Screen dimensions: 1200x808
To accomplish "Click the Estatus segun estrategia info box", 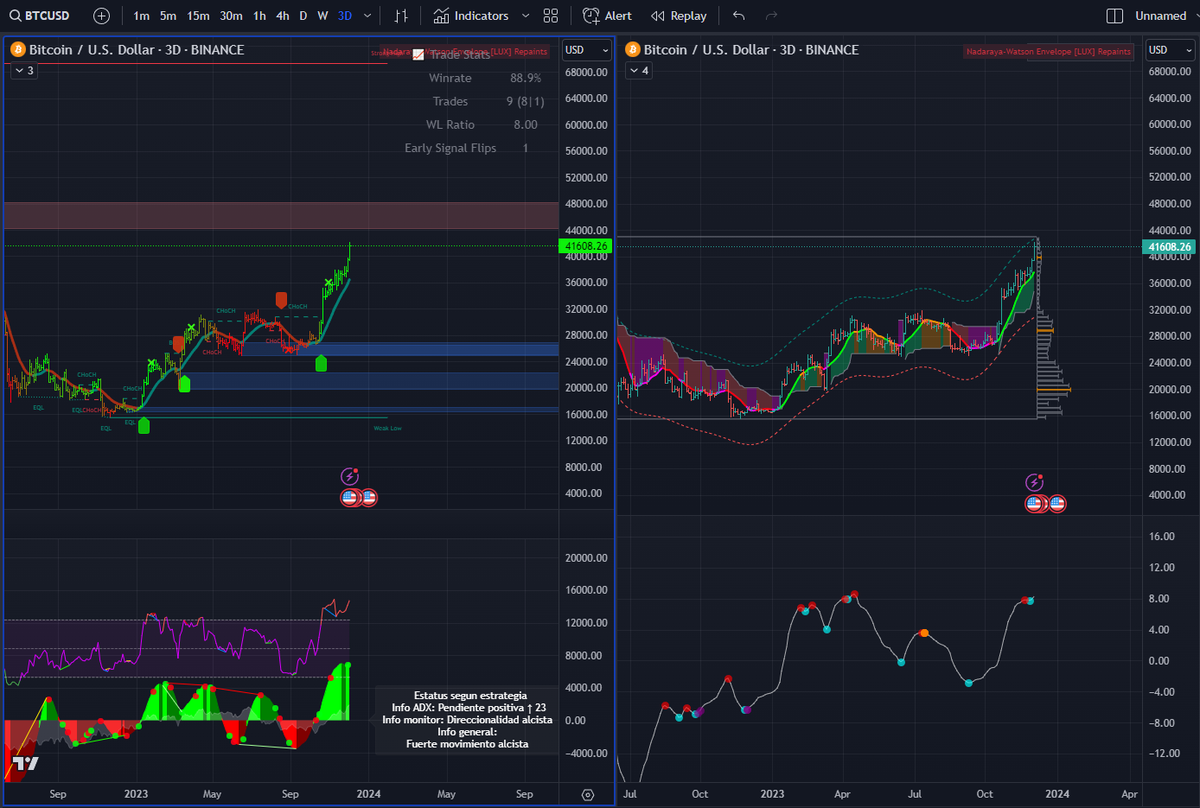I will tap(468, 719).
